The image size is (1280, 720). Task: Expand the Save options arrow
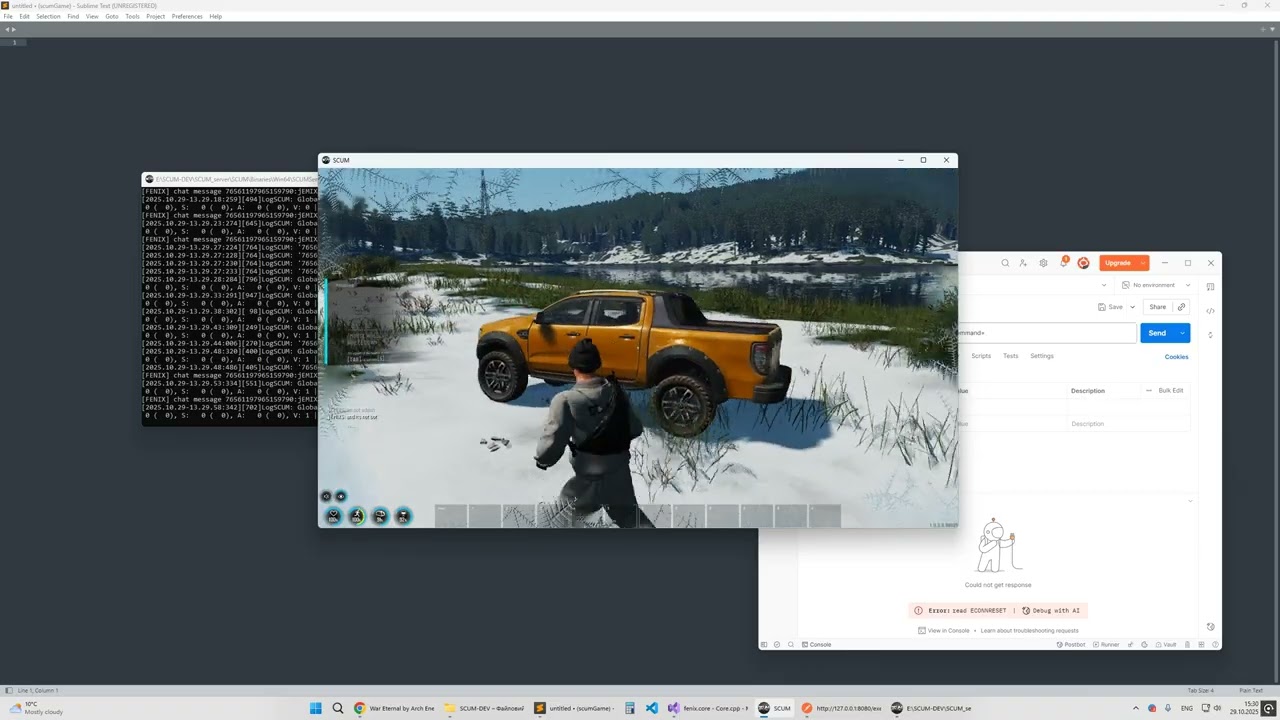pyautogui.click(x=1132, y=307)
